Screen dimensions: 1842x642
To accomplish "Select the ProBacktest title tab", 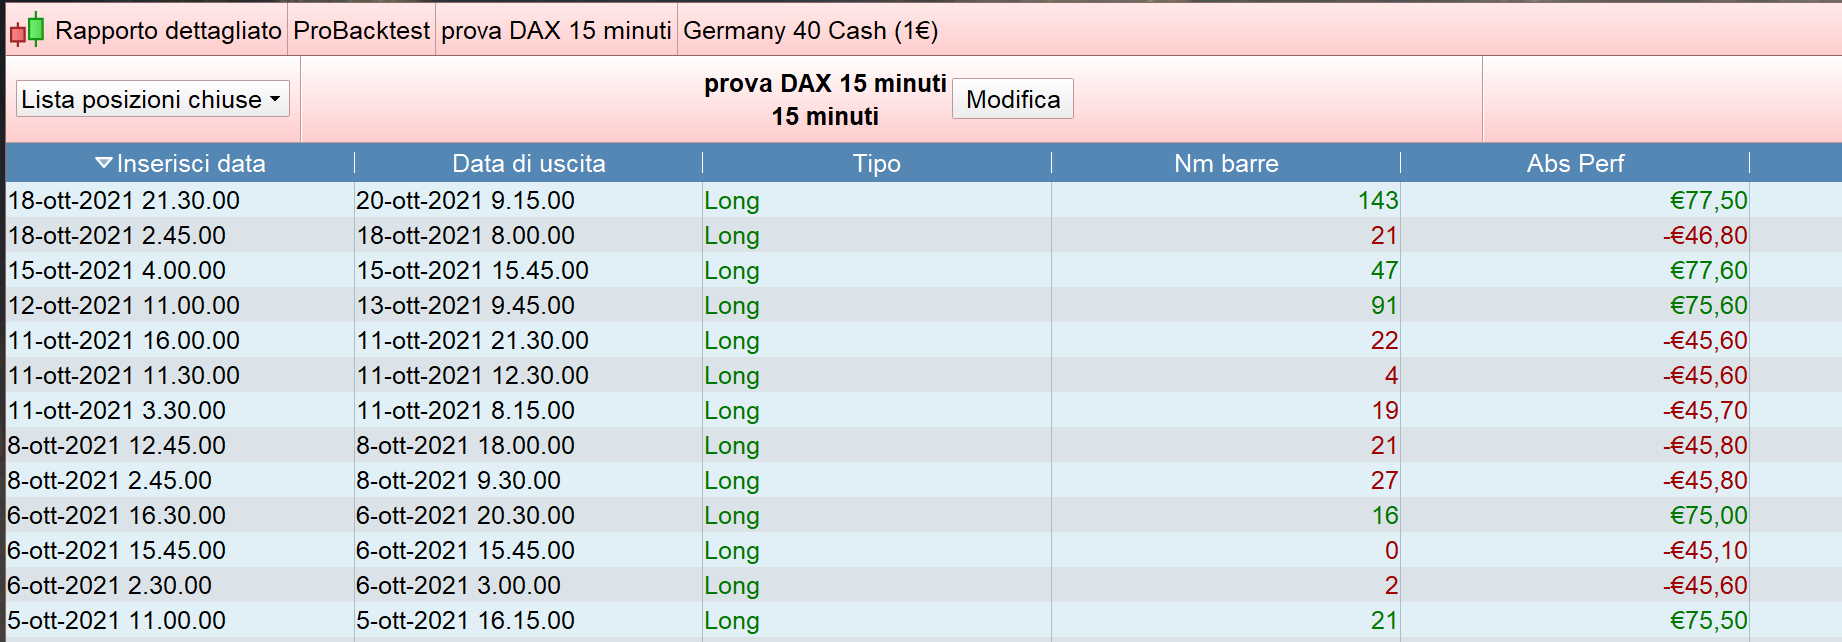I will coord(361,30).
